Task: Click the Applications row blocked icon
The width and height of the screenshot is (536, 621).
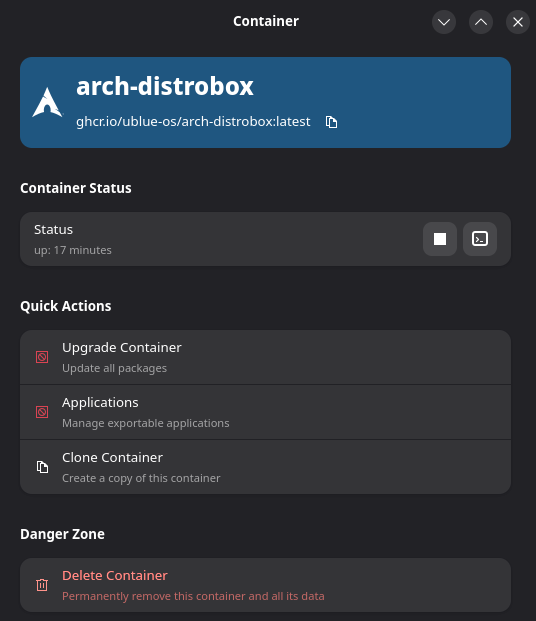Action: [x=42, y=412]
